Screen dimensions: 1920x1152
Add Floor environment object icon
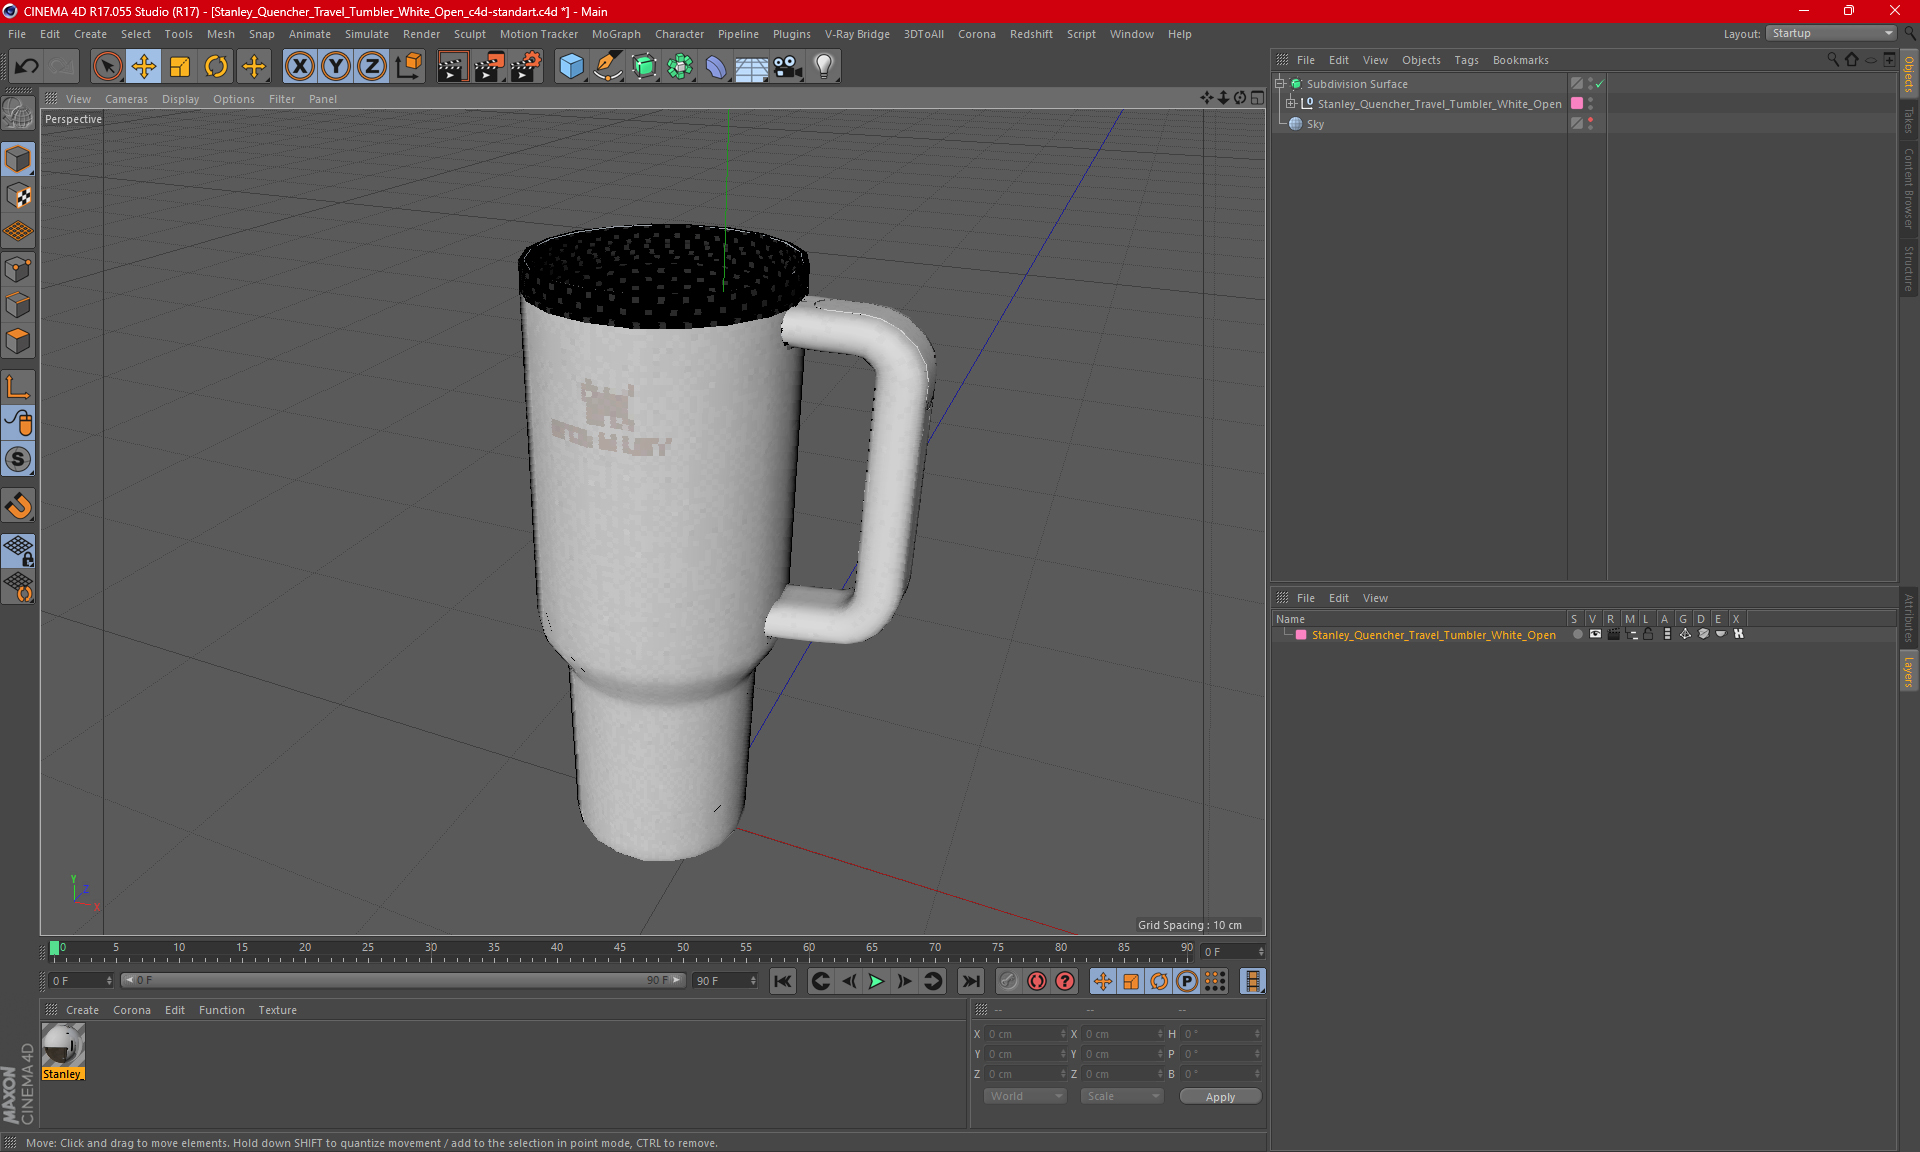click(751, 67)
